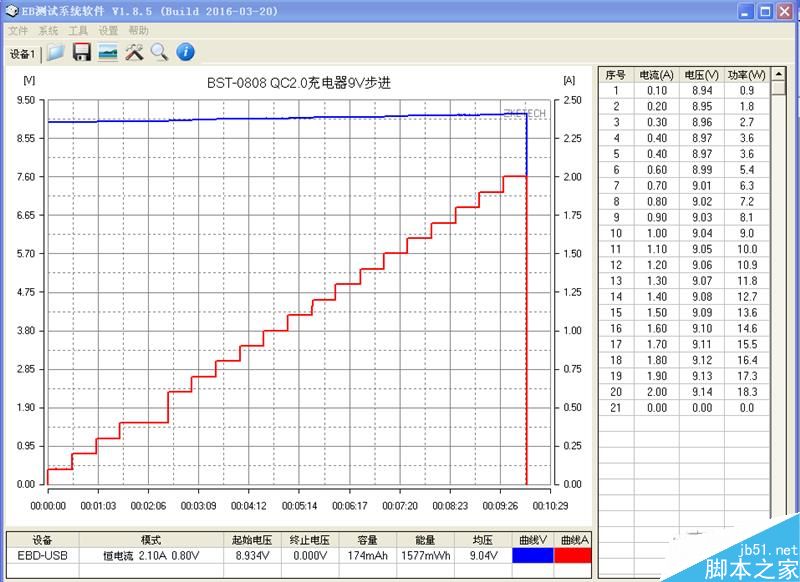Switch to the 设备1 tab
This screenshot has height=582, width=800.
point(22,53)
